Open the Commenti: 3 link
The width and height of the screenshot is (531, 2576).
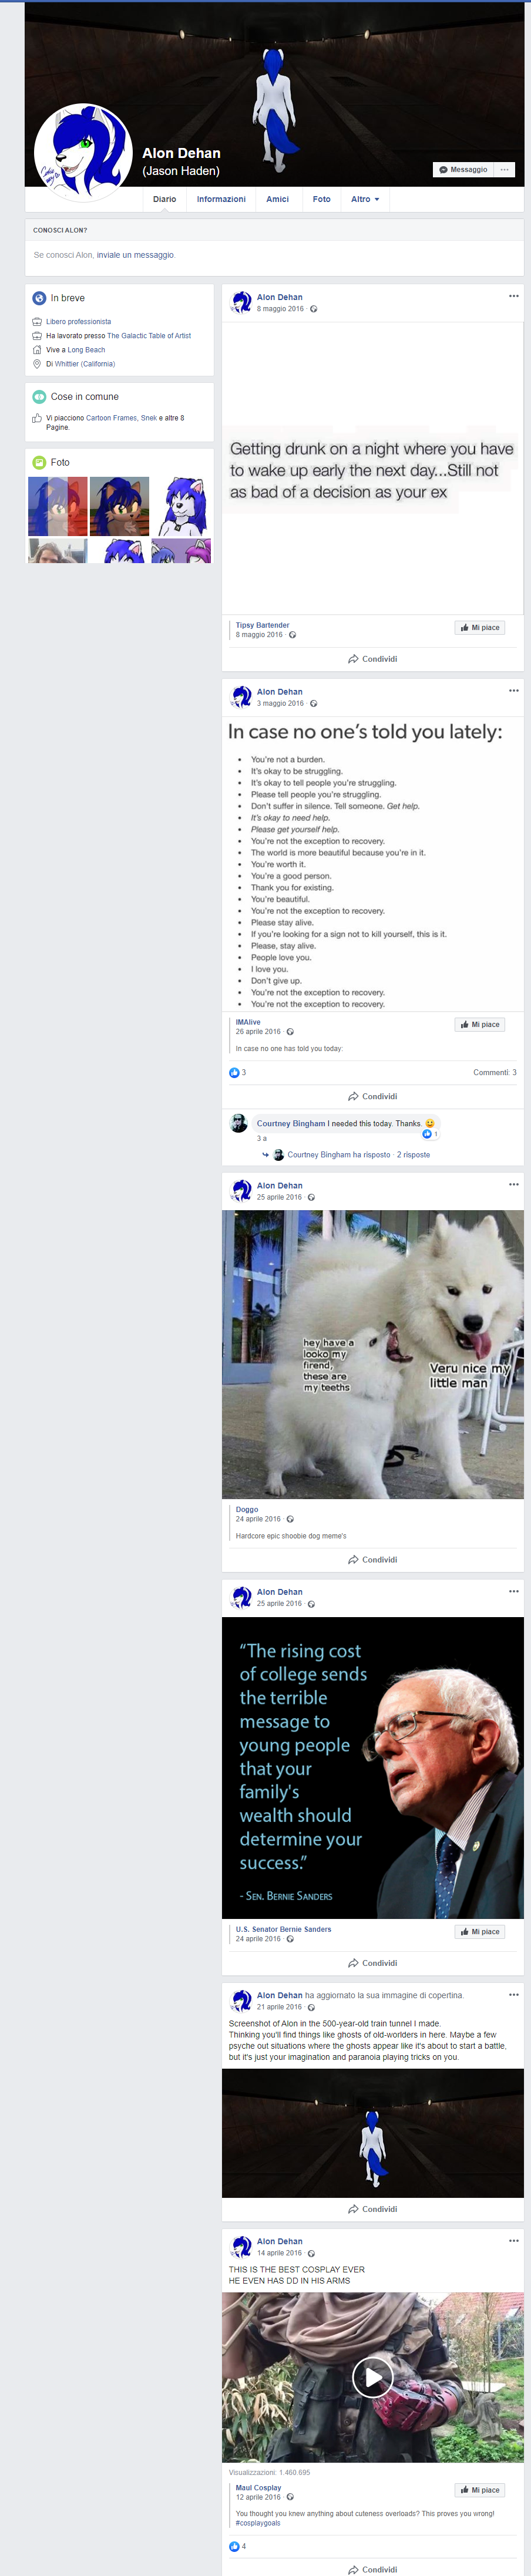click(495, 1073)
